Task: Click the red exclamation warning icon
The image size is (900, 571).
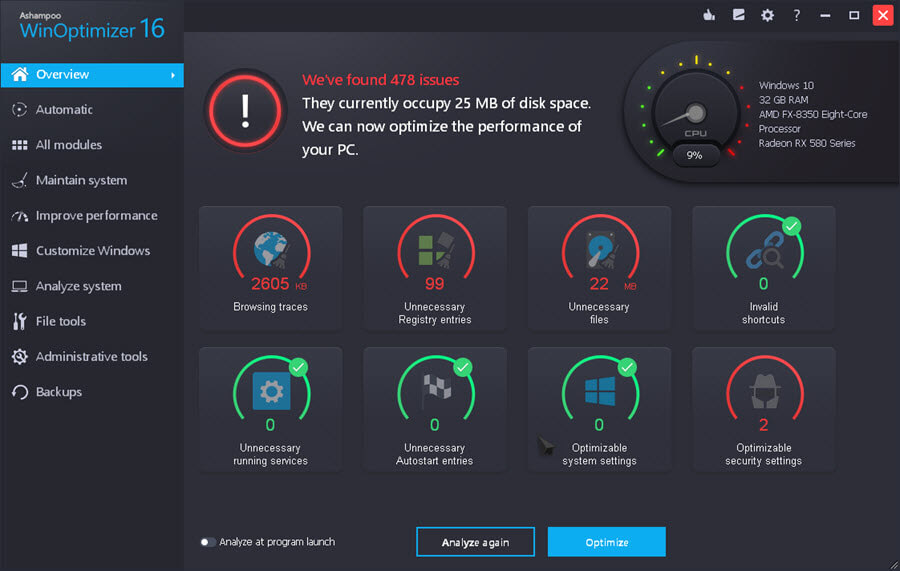Action: [245, 110]
